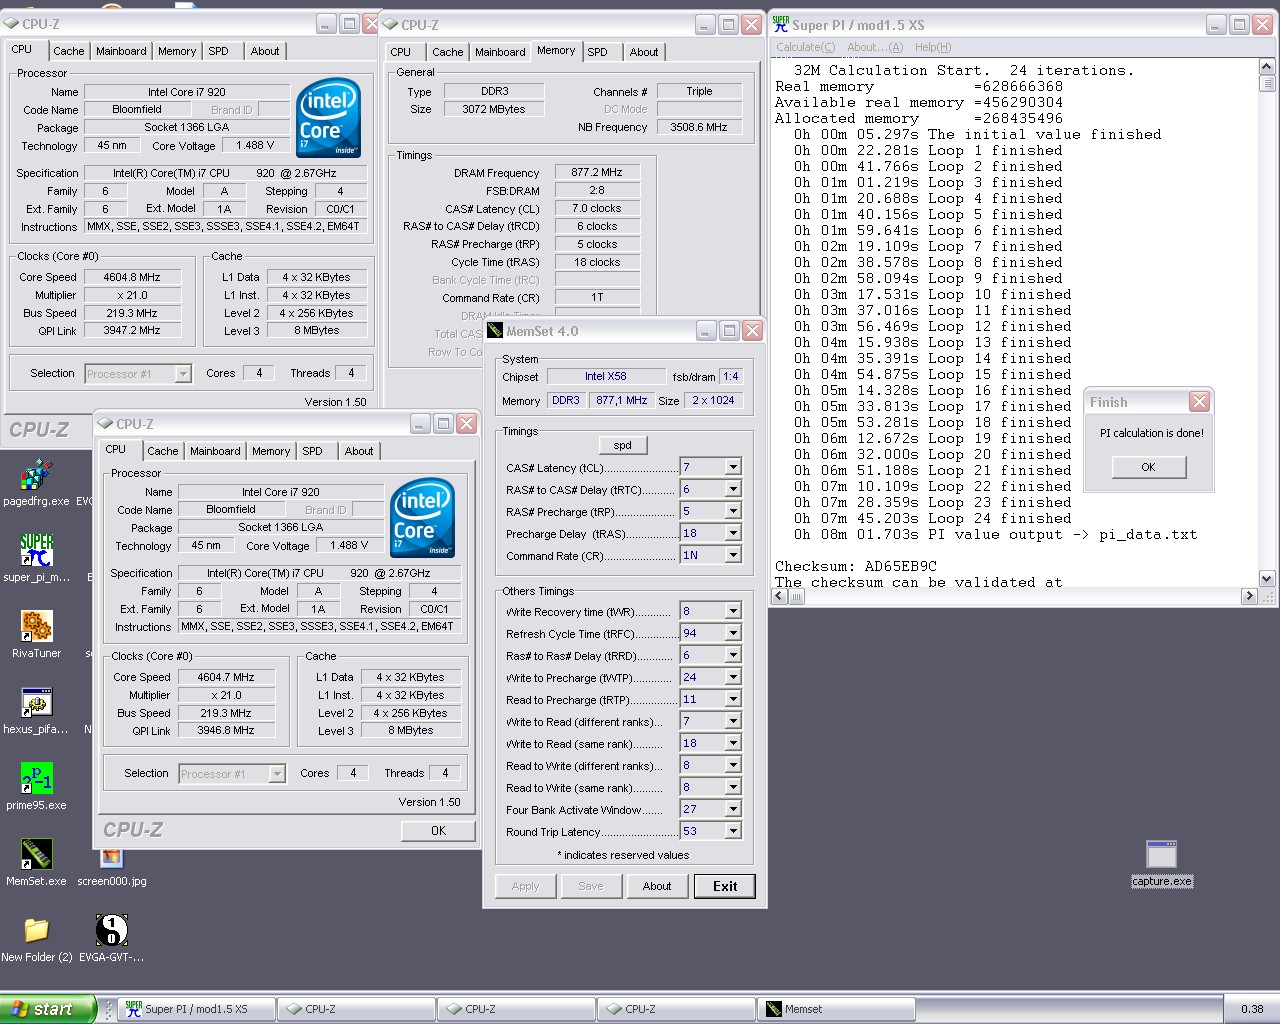Click the Exit button in MemSet
The width and height of the screenshot is (1280, 1024).
click(x=725, y=886)
